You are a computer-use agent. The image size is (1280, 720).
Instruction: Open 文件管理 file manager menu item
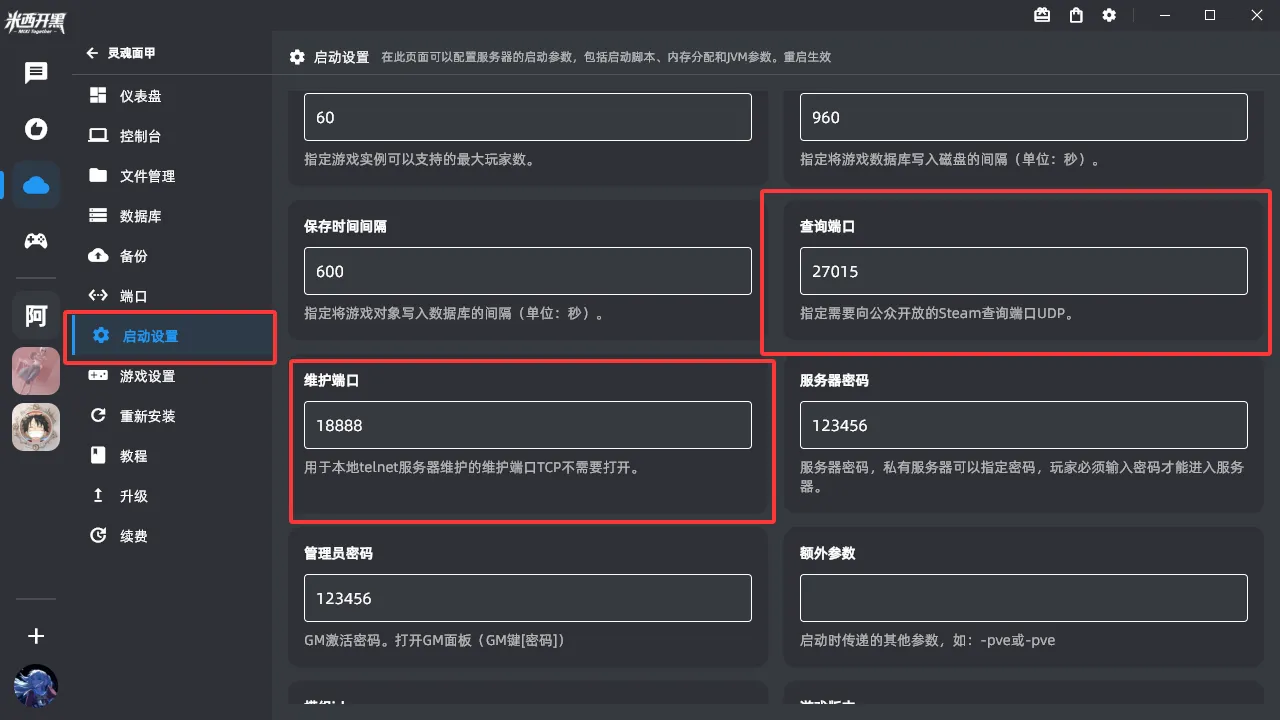pos(172,176)
